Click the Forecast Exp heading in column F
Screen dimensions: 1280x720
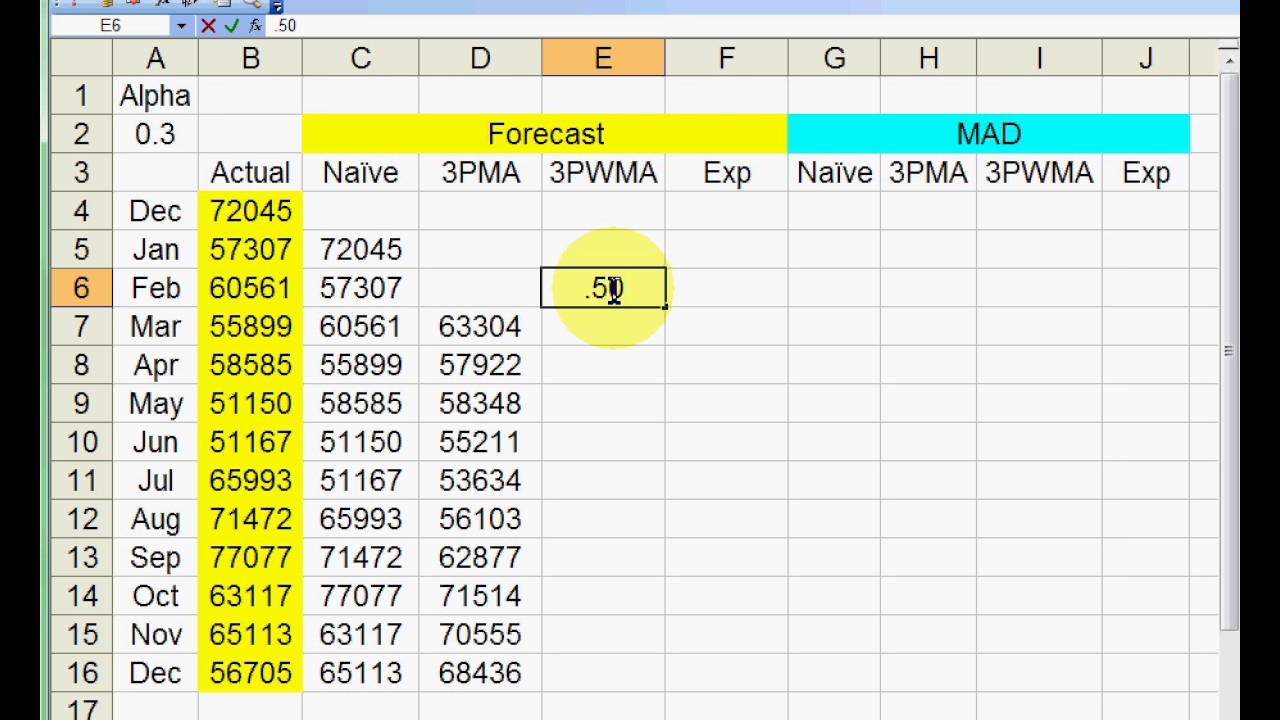pos(726,173)
